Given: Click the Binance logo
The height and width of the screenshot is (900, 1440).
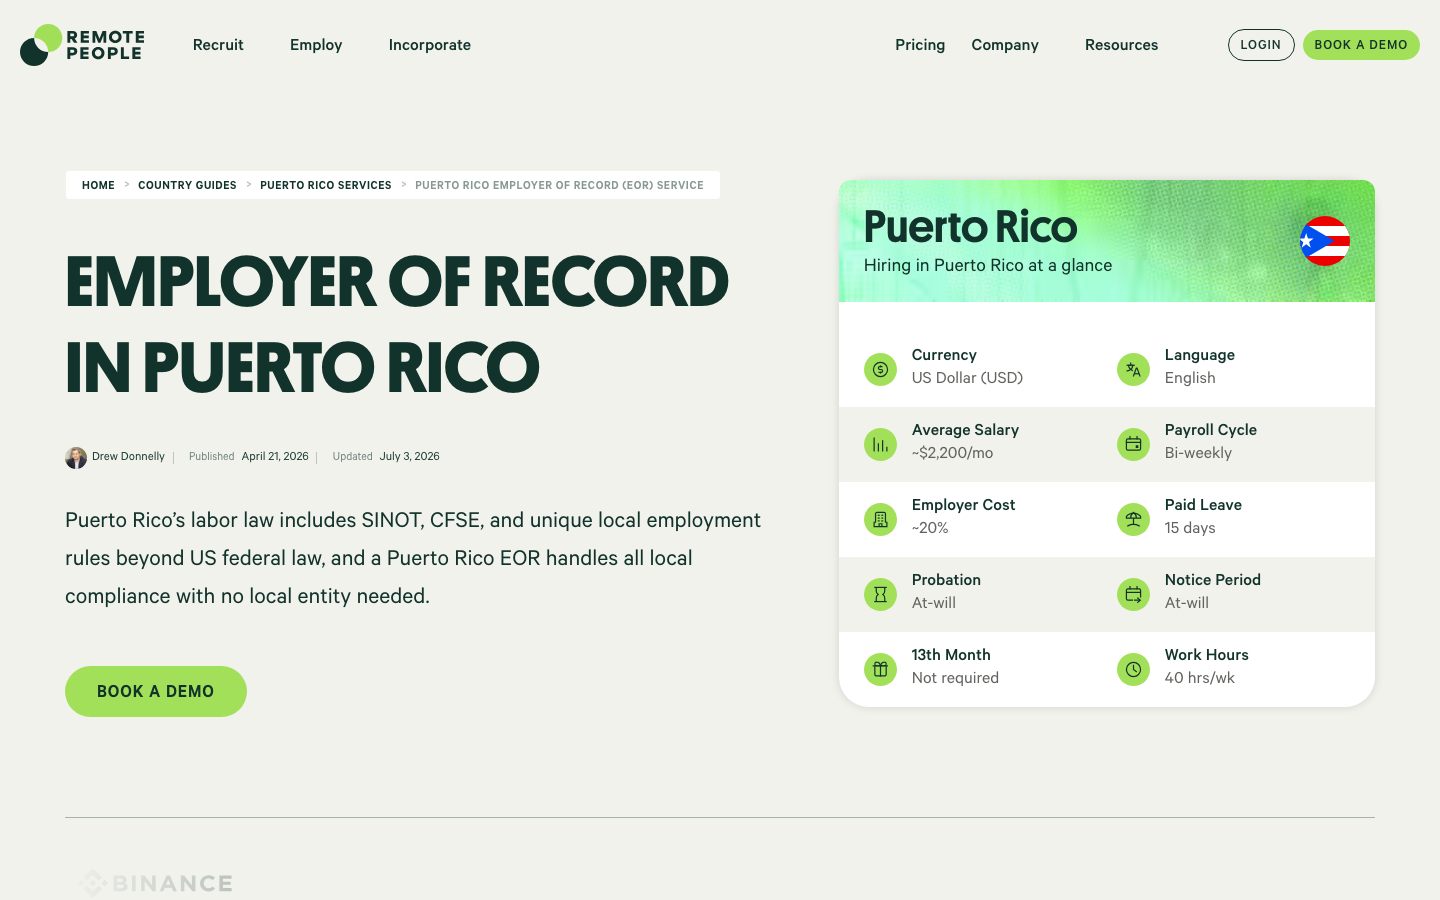Looking at the screenshot, I should pos(157,883).
